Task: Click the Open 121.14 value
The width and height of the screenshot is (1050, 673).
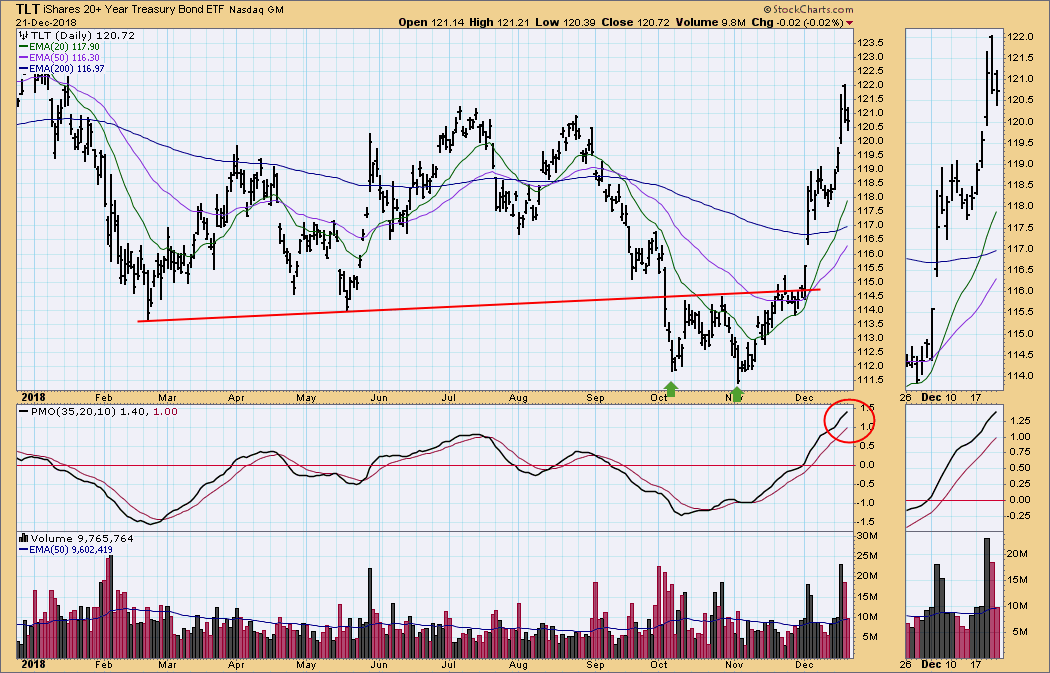Action: [431, 22]
